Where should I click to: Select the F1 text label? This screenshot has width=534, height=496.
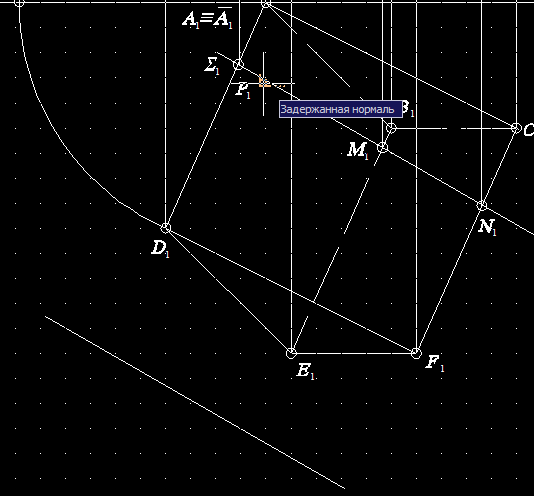coord(435,363)
